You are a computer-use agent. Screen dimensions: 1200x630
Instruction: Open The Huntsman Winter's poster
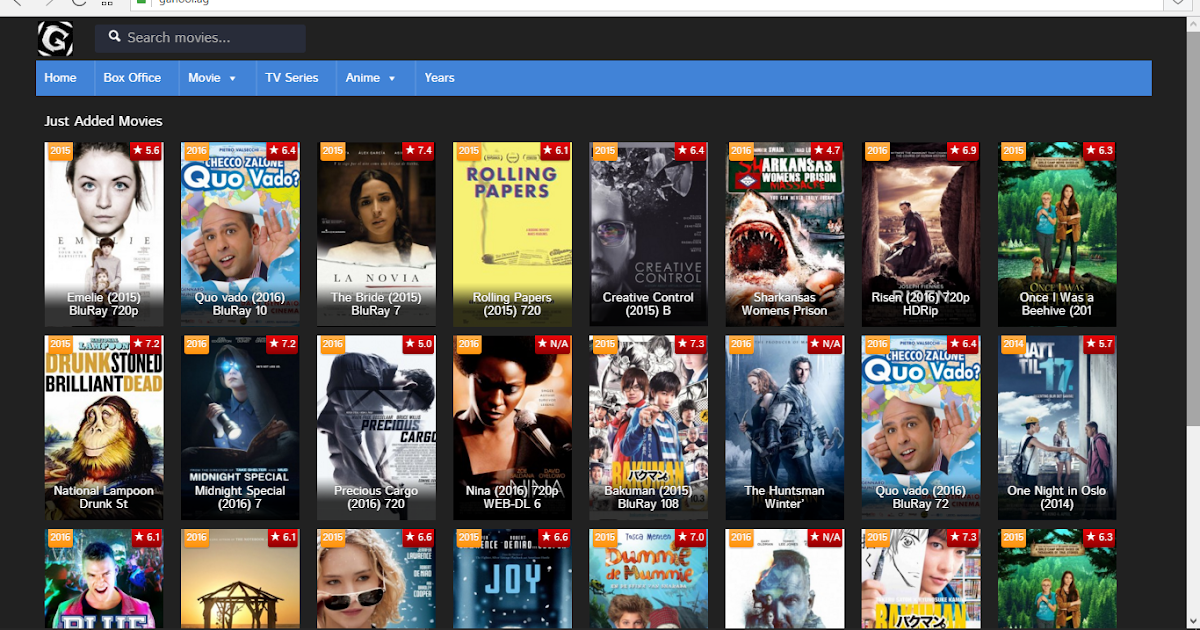pos(784,427)
